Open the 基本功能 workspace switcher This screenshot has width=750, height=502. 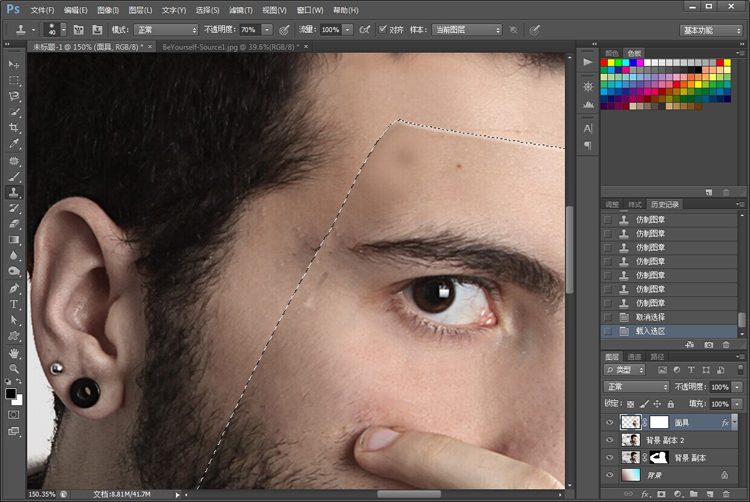coord(710,30)
